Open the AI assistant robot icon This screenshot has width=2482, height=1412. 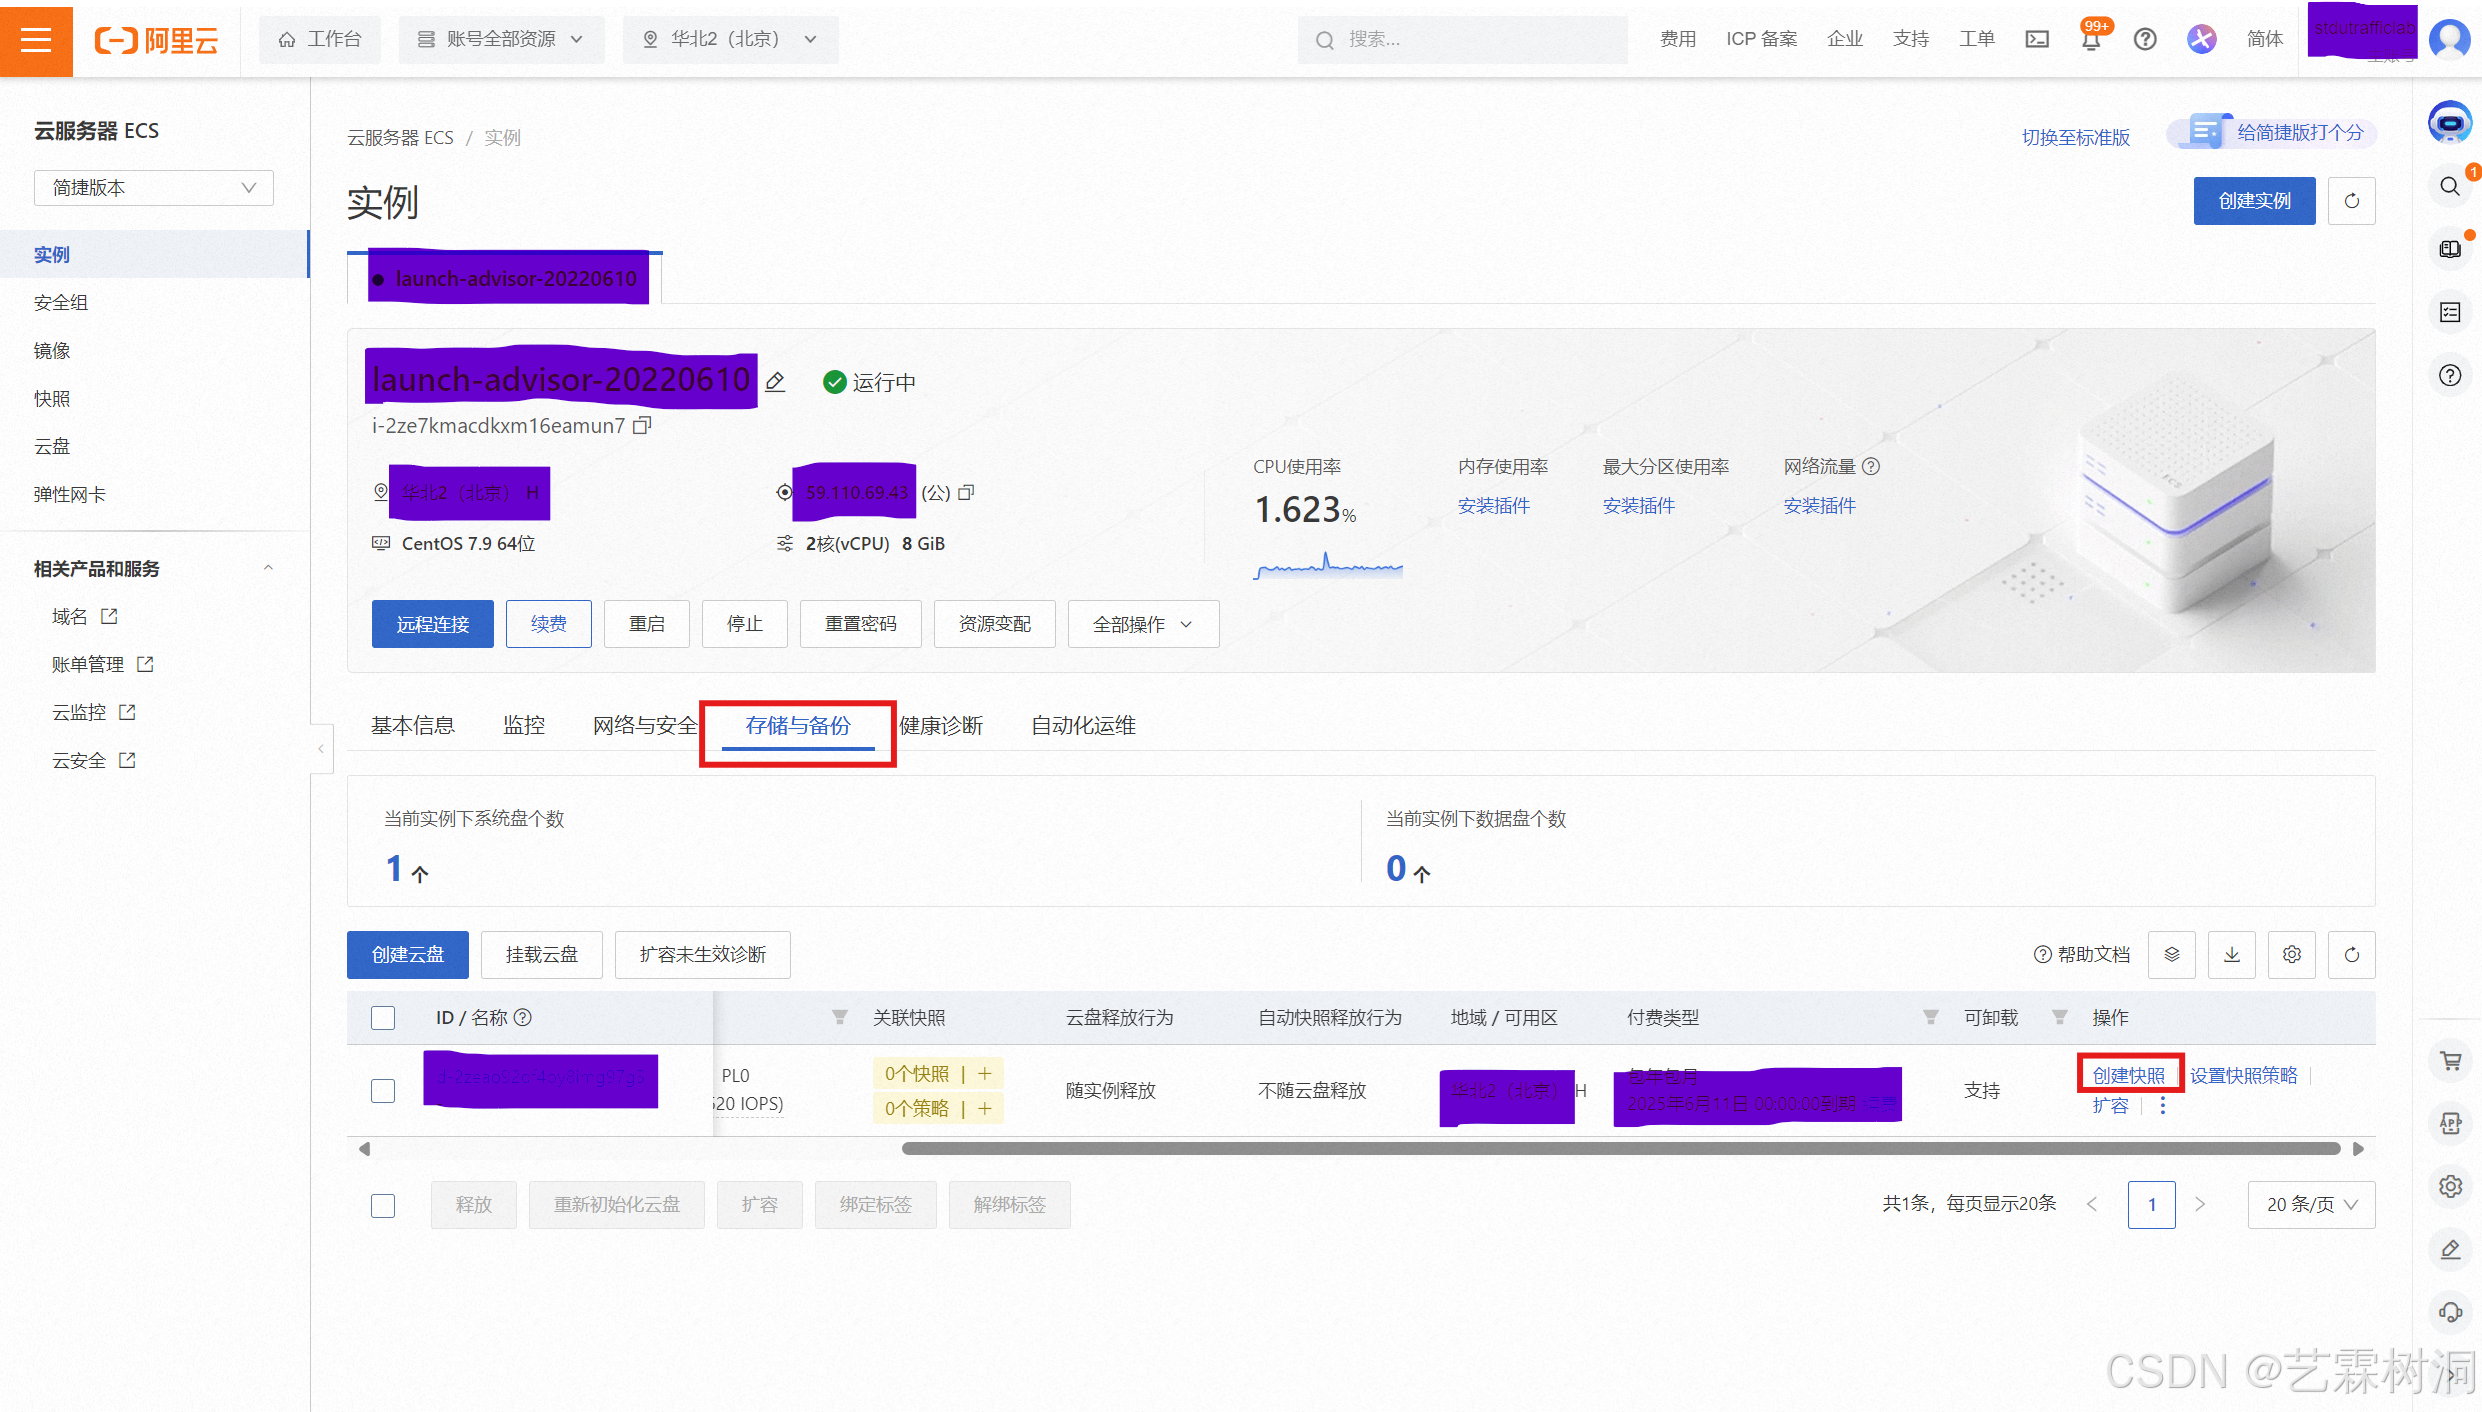point(2449,123)
